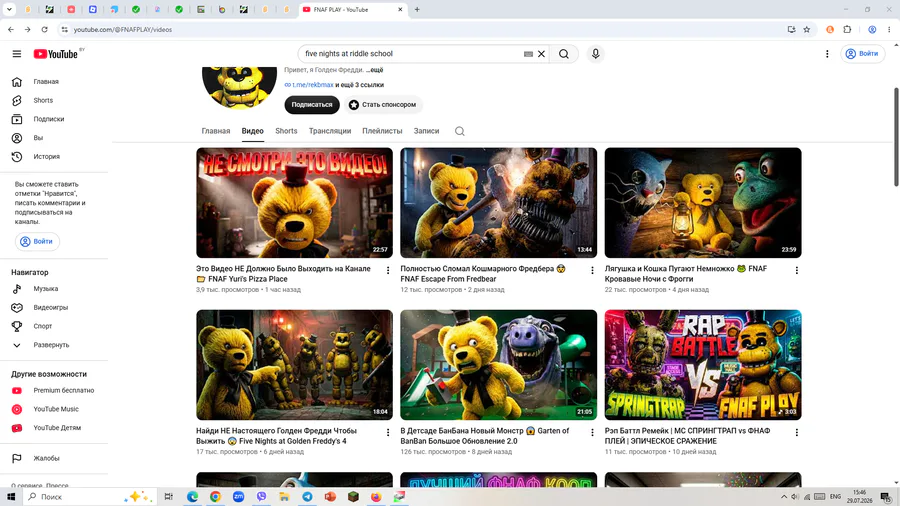Click the Подписаться button
Viewport: 900px width, 506px height.
point(312,105)
